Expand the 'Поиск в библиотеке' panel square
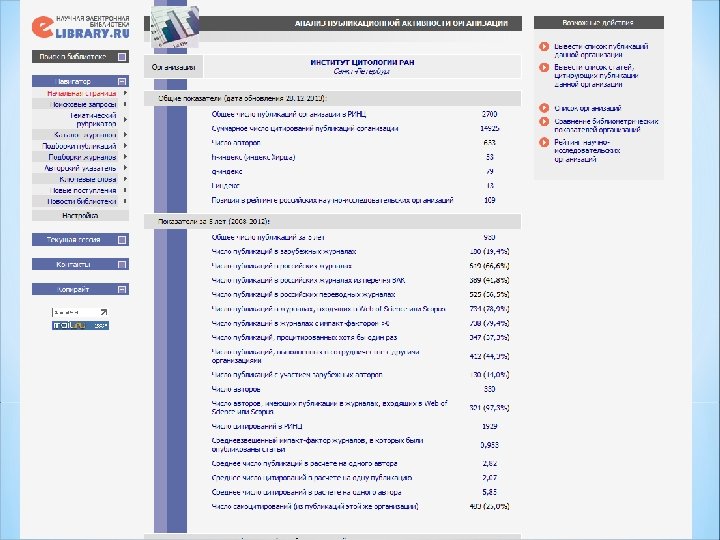Image resolution: width=720 pixels, height=540 pixels. coord(122,57)
